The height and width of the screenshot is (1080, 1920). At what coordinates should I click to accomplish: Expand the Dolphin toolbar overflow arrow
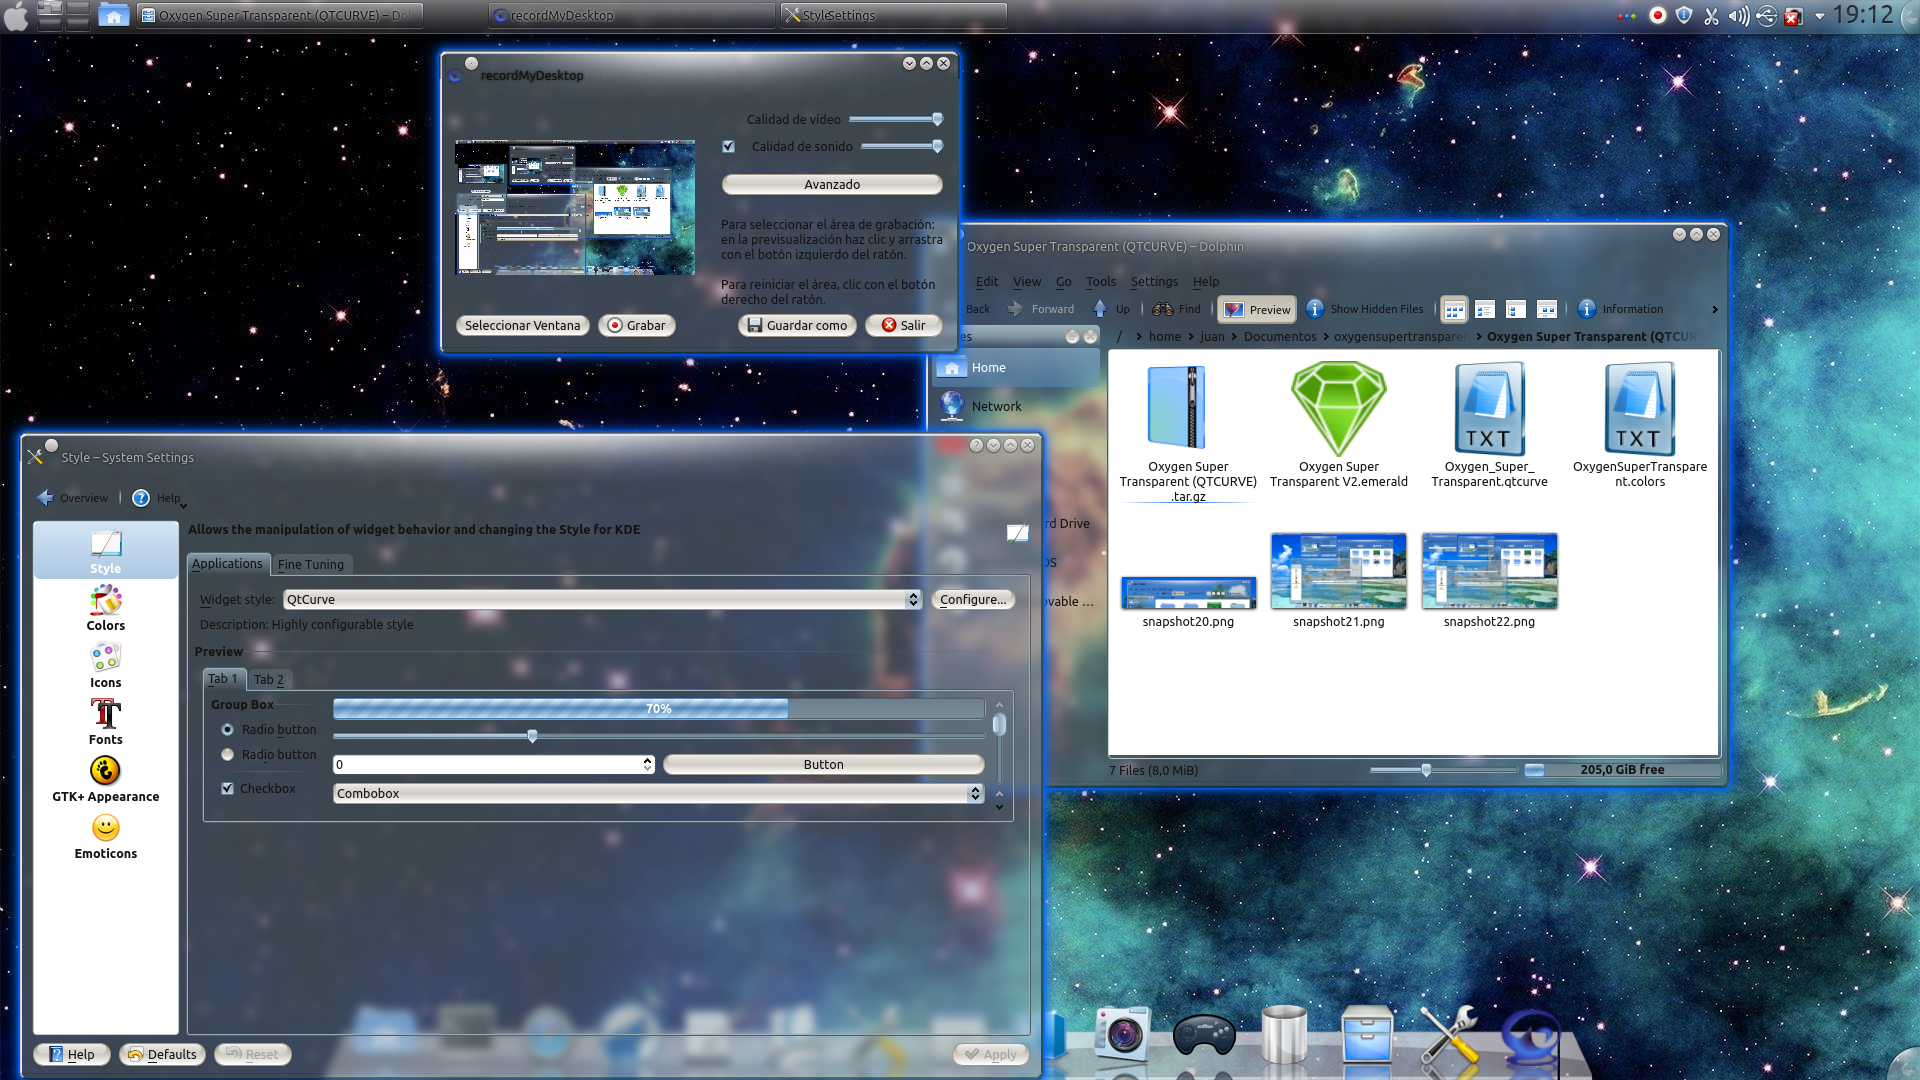(x=1714, y=309)
